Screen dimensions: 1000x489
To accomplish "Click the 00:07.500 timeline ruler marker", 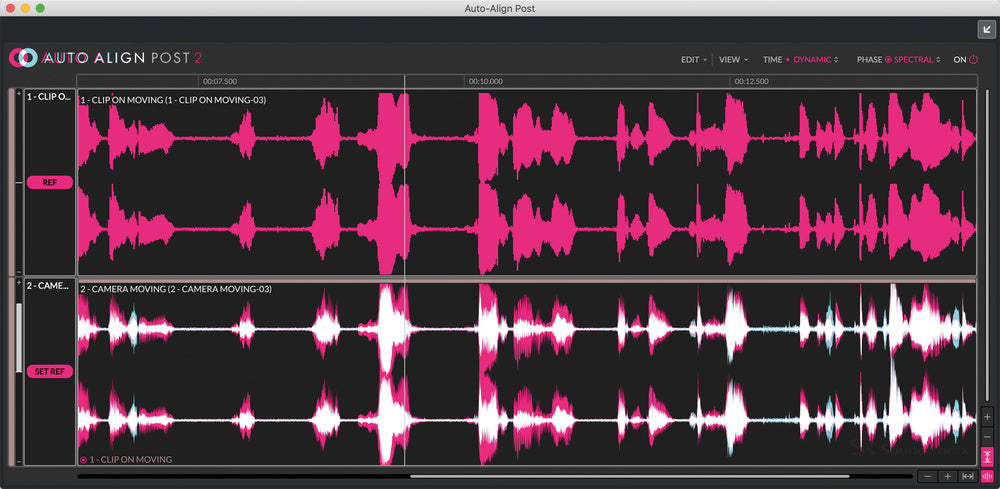I will coord(220,82).
